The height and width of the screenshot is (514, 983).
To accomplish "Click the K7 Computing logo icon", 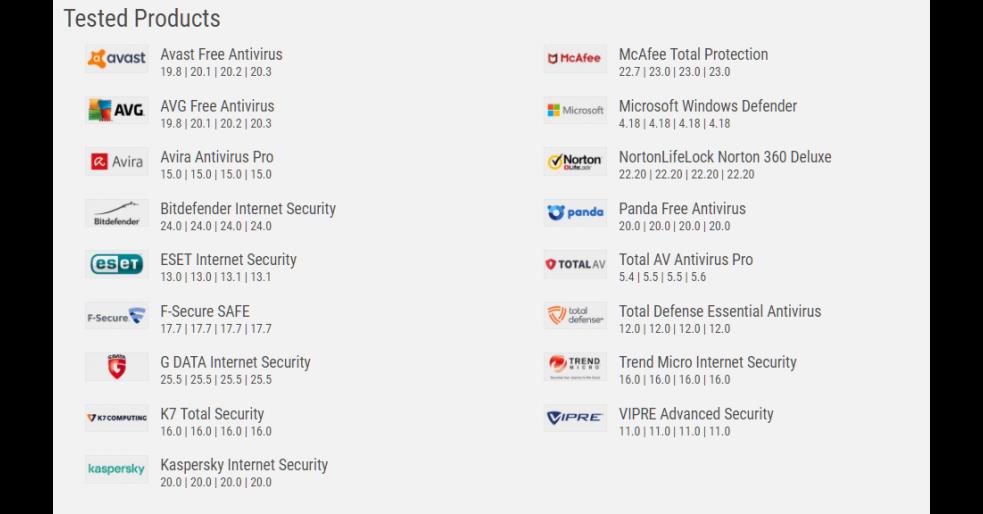I will coord(116,418).
